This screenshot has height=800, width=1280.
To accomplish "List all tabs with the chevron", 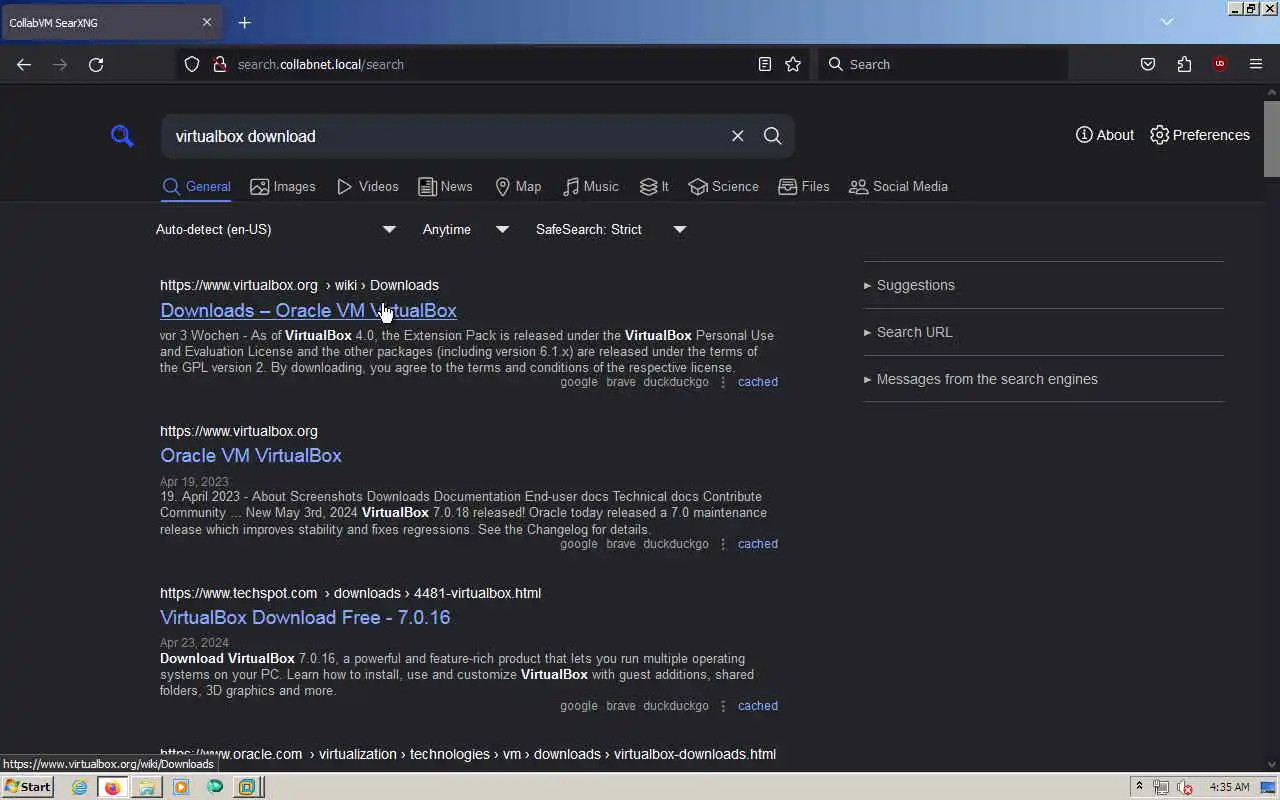I will (x=1167, y=21).
